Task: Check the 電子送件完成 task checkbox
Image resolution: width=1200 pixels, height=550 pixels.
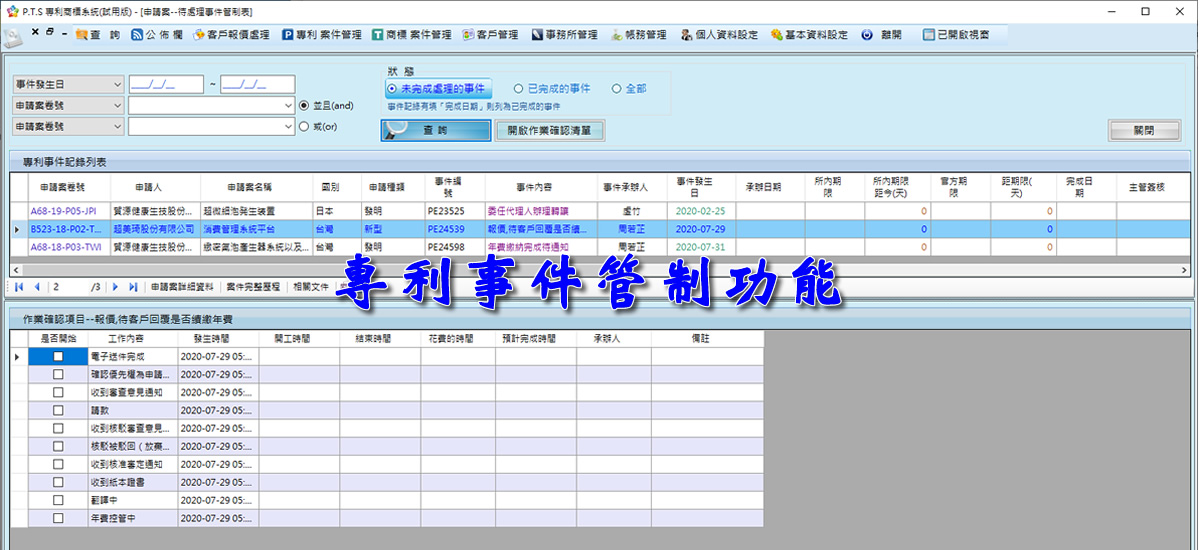Action: click(58, 356)
